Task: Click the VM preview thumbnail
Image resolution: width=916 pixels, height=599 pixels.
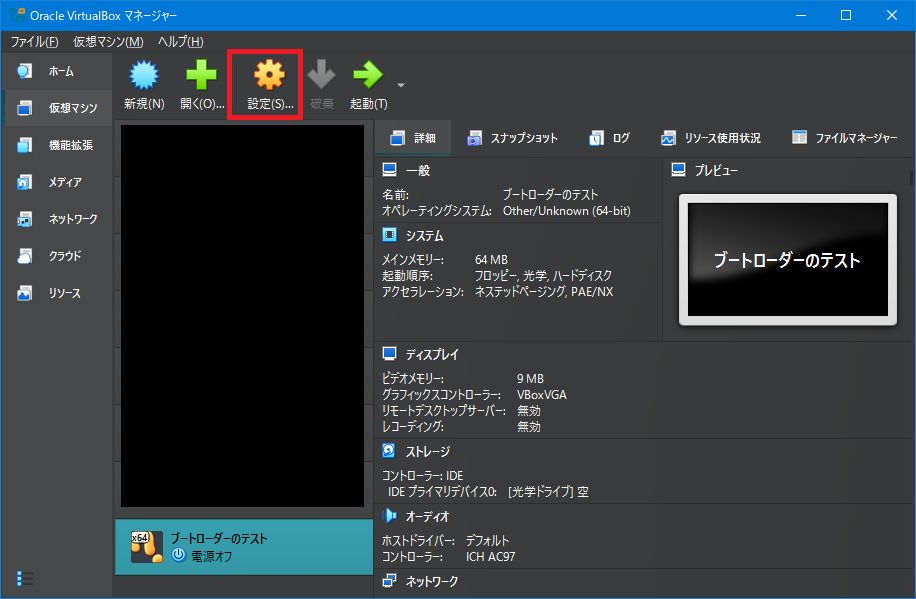Action: [x=787, y=259]
